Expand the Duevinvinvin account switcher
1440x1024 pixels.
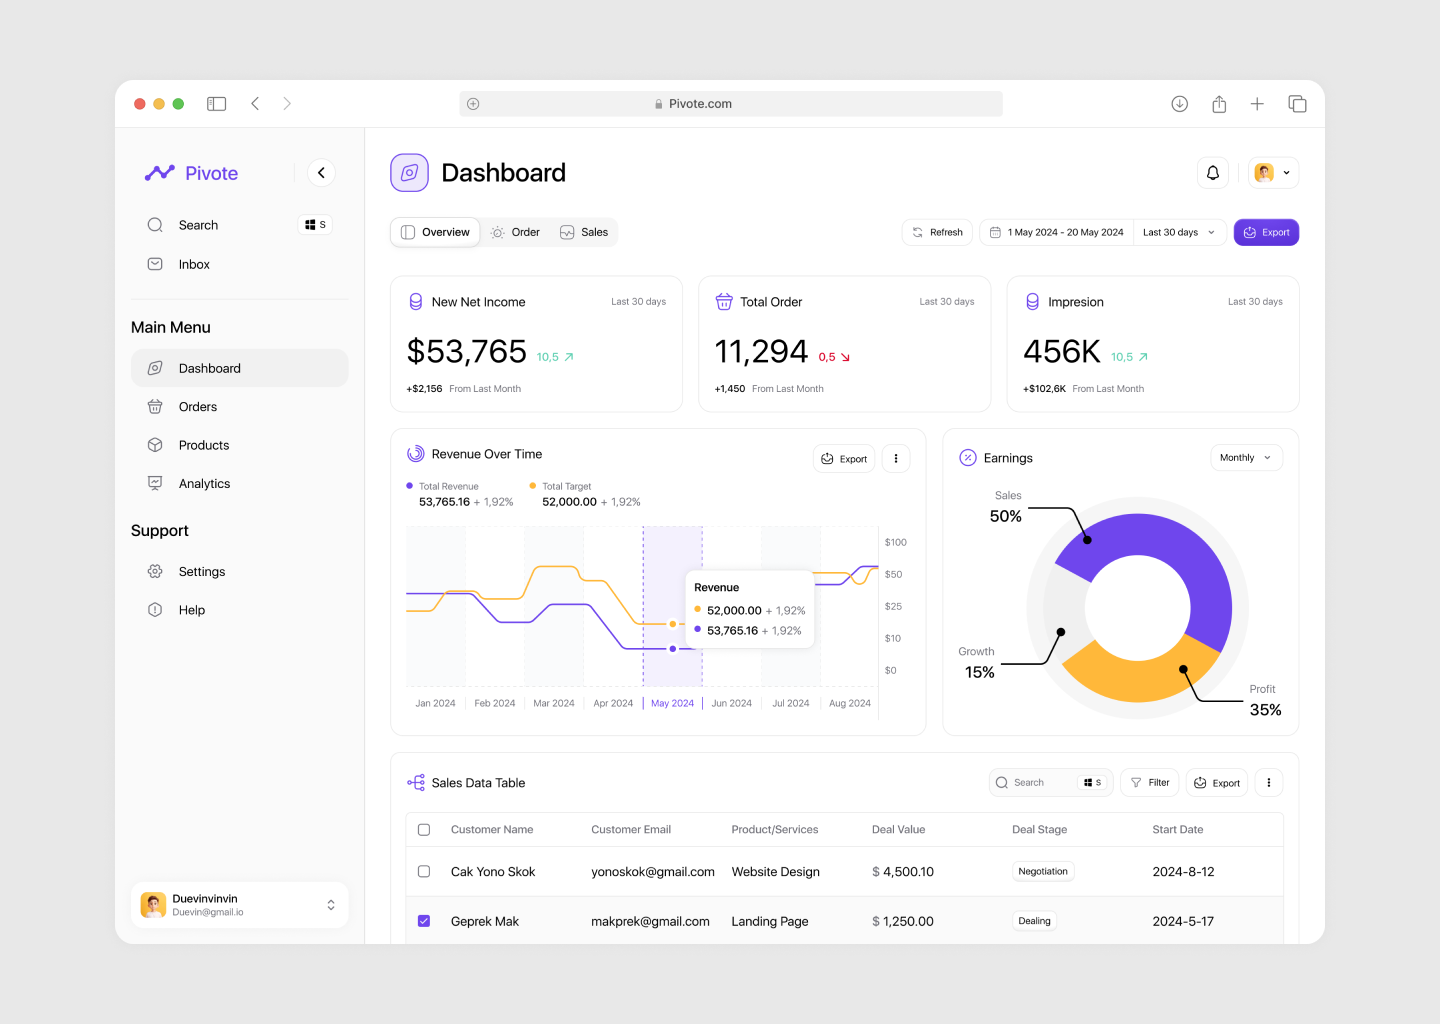(x=330, y=904)
